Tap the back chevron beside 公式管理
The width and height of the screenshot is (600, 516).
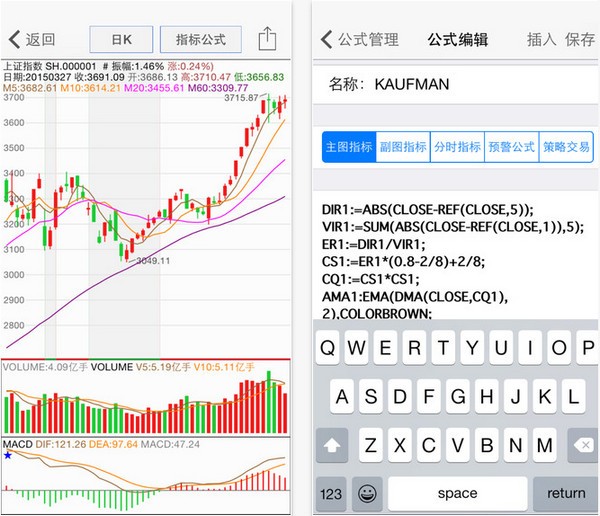pos(326,40)
